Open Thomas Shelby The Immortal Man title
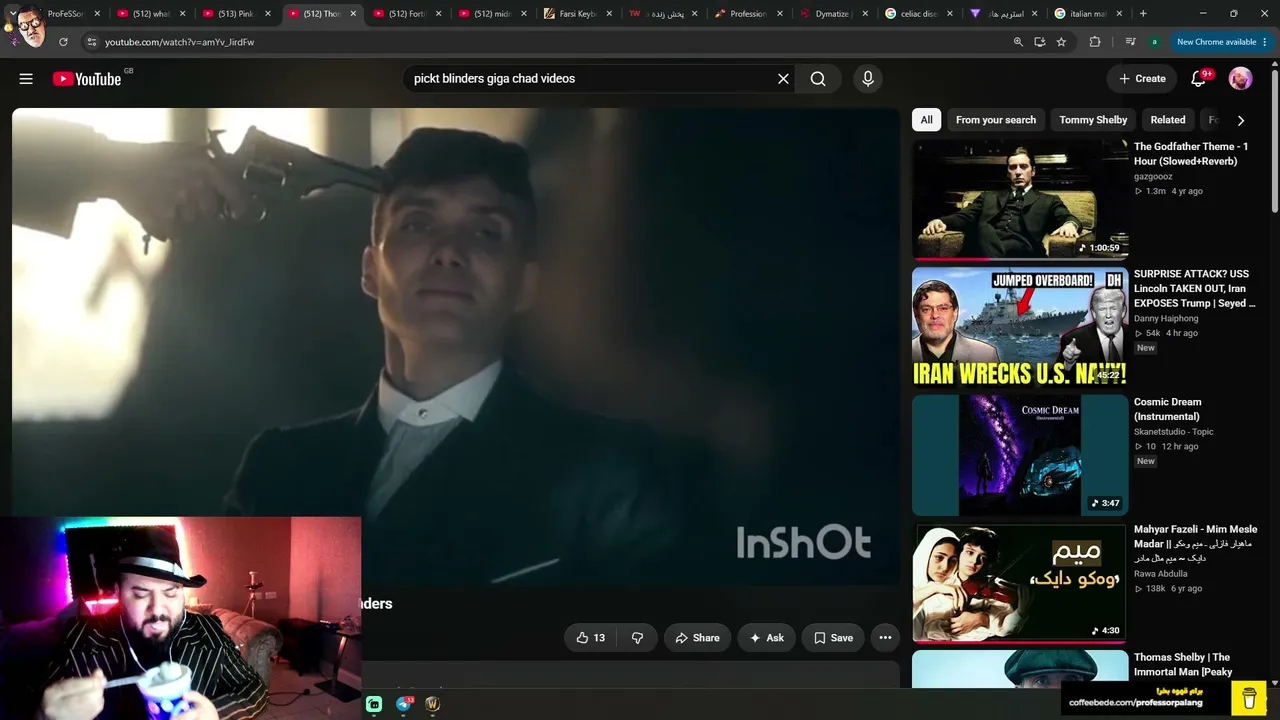Image resolution: width=1280 pixels, height=720 pixels. (1183, 665)
